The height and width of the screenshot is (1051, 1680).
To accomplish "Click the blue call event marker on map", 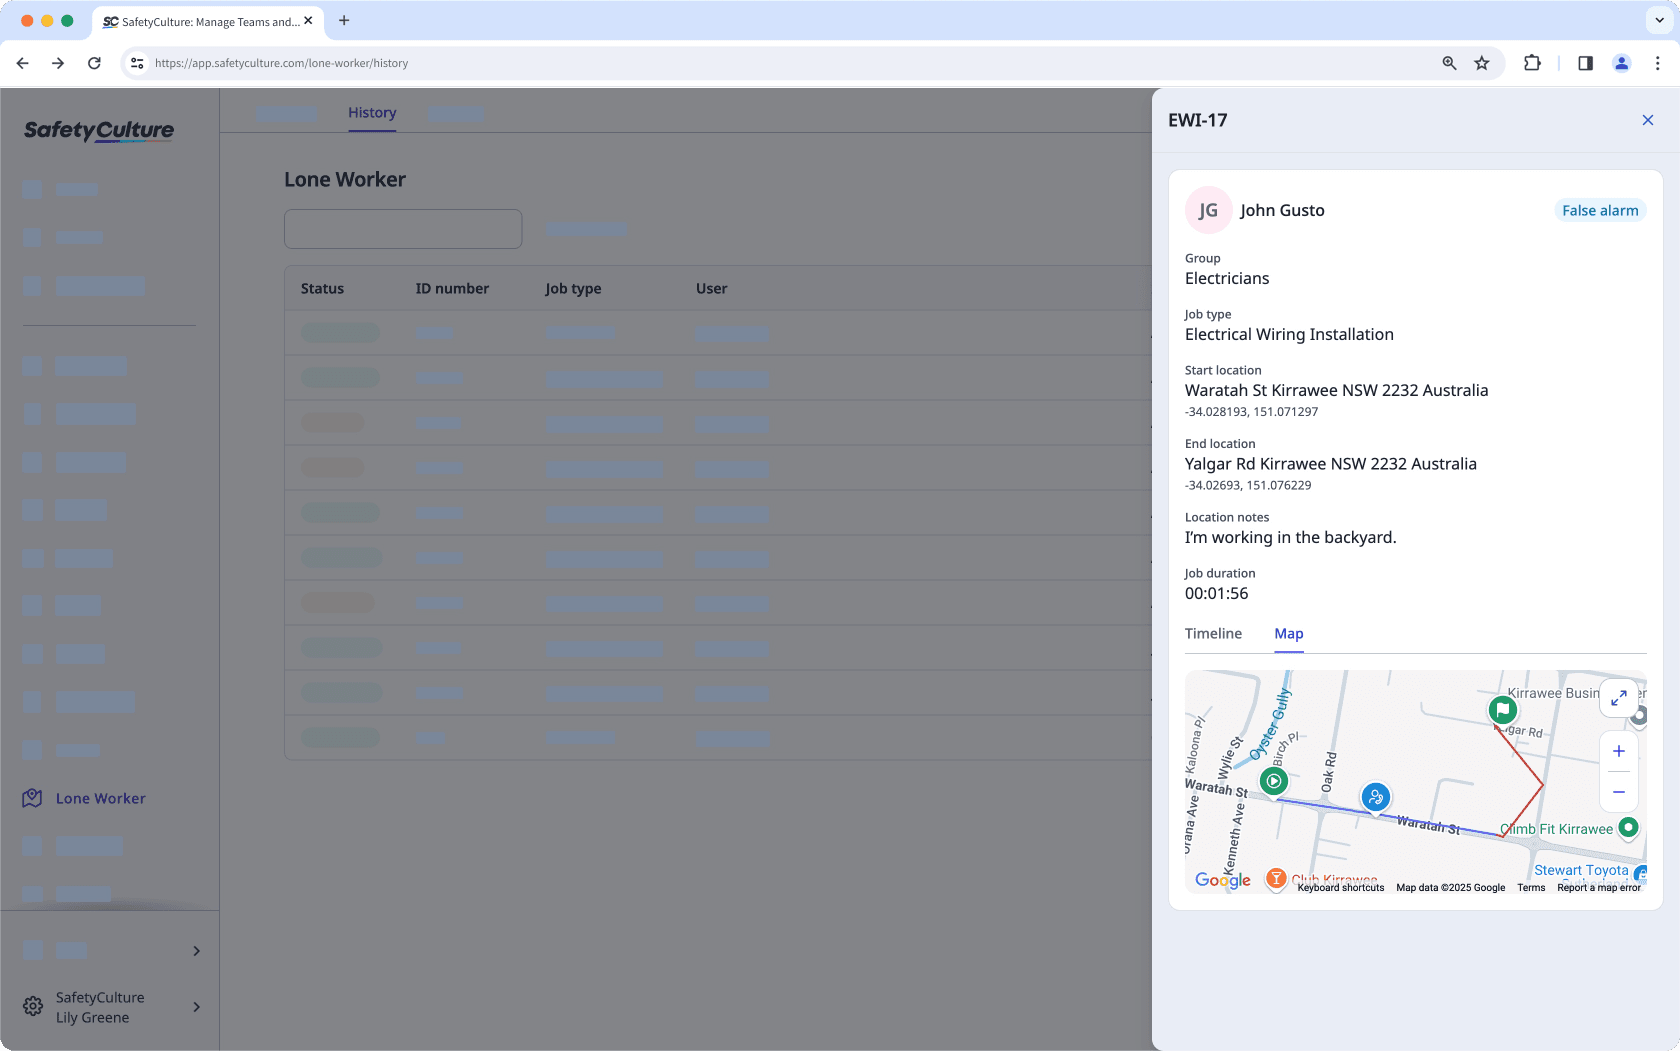I will (x=1375, y=797).
